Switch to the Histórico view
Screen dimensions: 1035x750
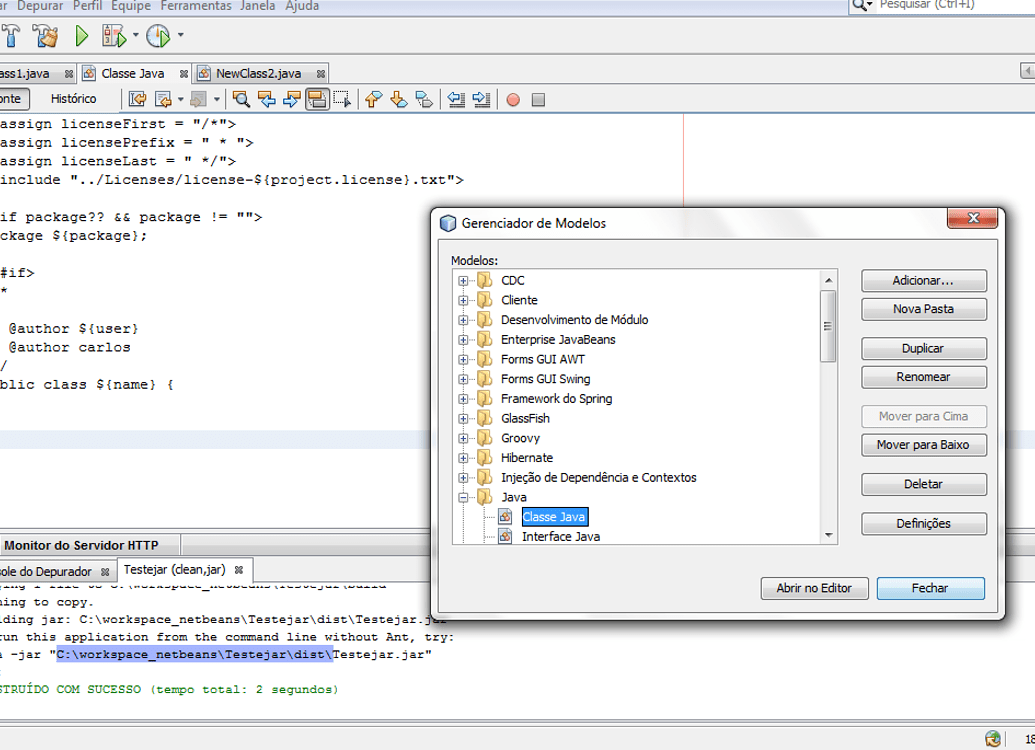pos(73,99)
